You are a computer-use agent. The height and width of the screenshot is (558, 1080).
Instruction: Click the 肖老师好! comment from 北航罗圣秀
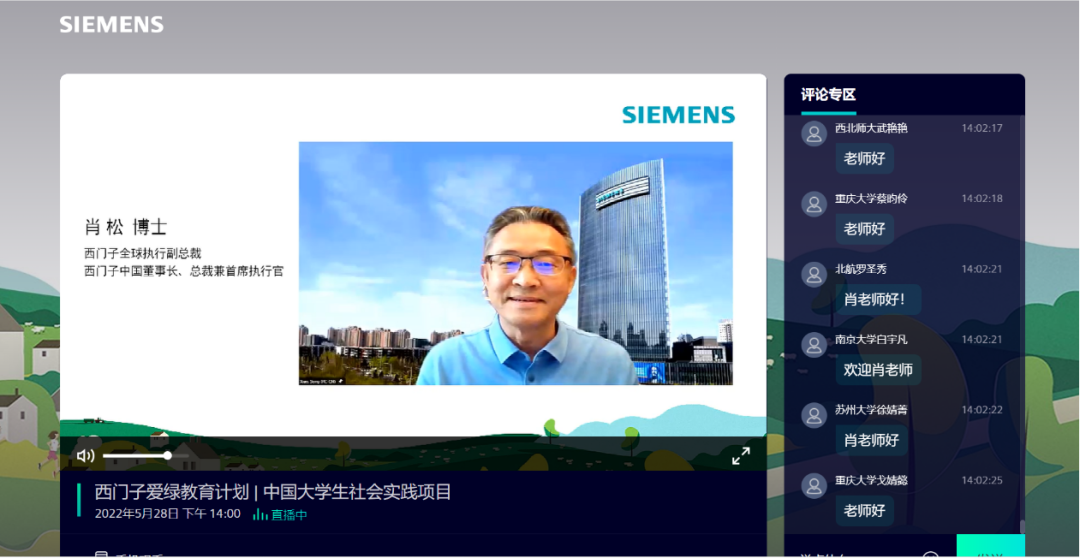pos(878,300)
